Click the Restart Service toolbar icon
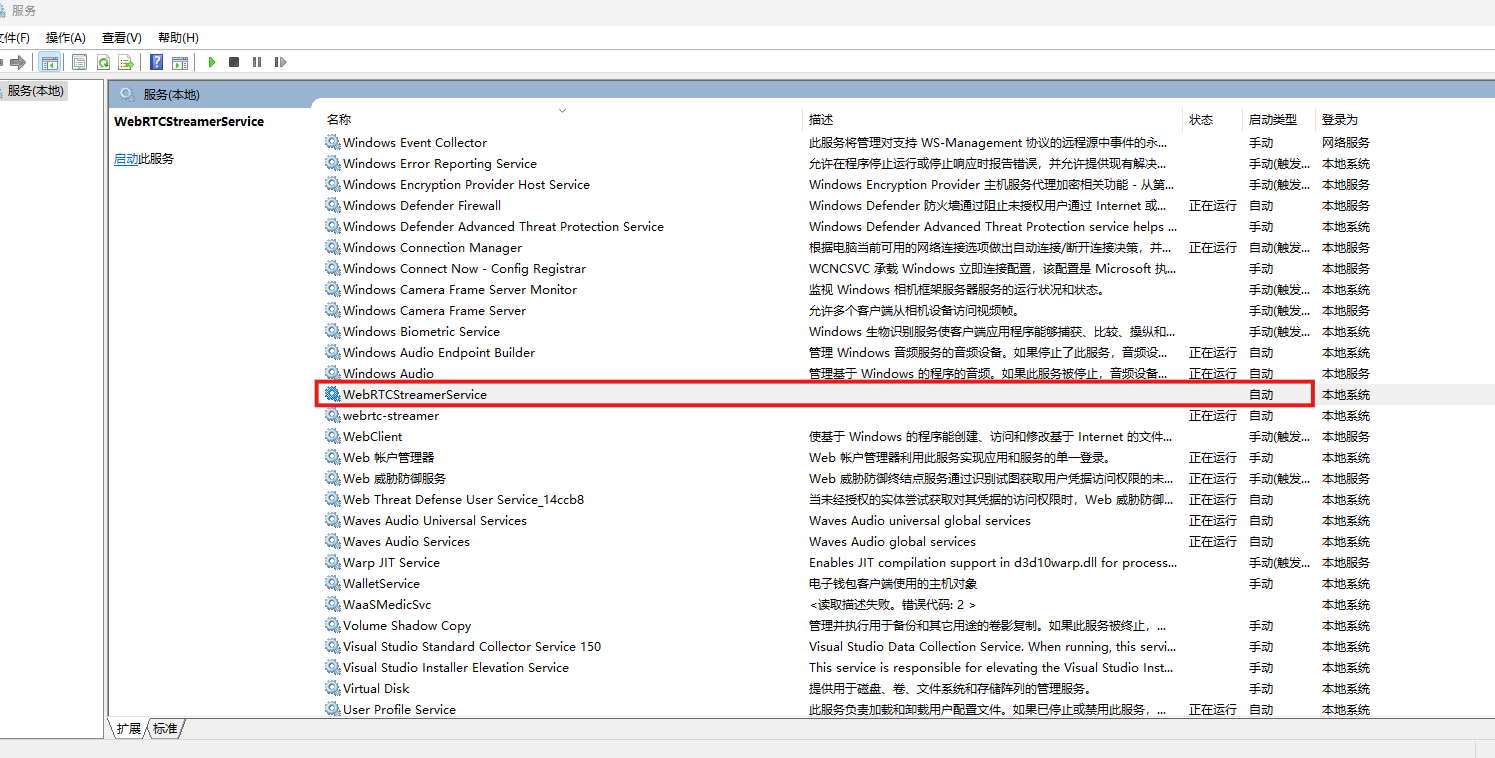This screenshot has width=1495, height=758. click(280, 62)
